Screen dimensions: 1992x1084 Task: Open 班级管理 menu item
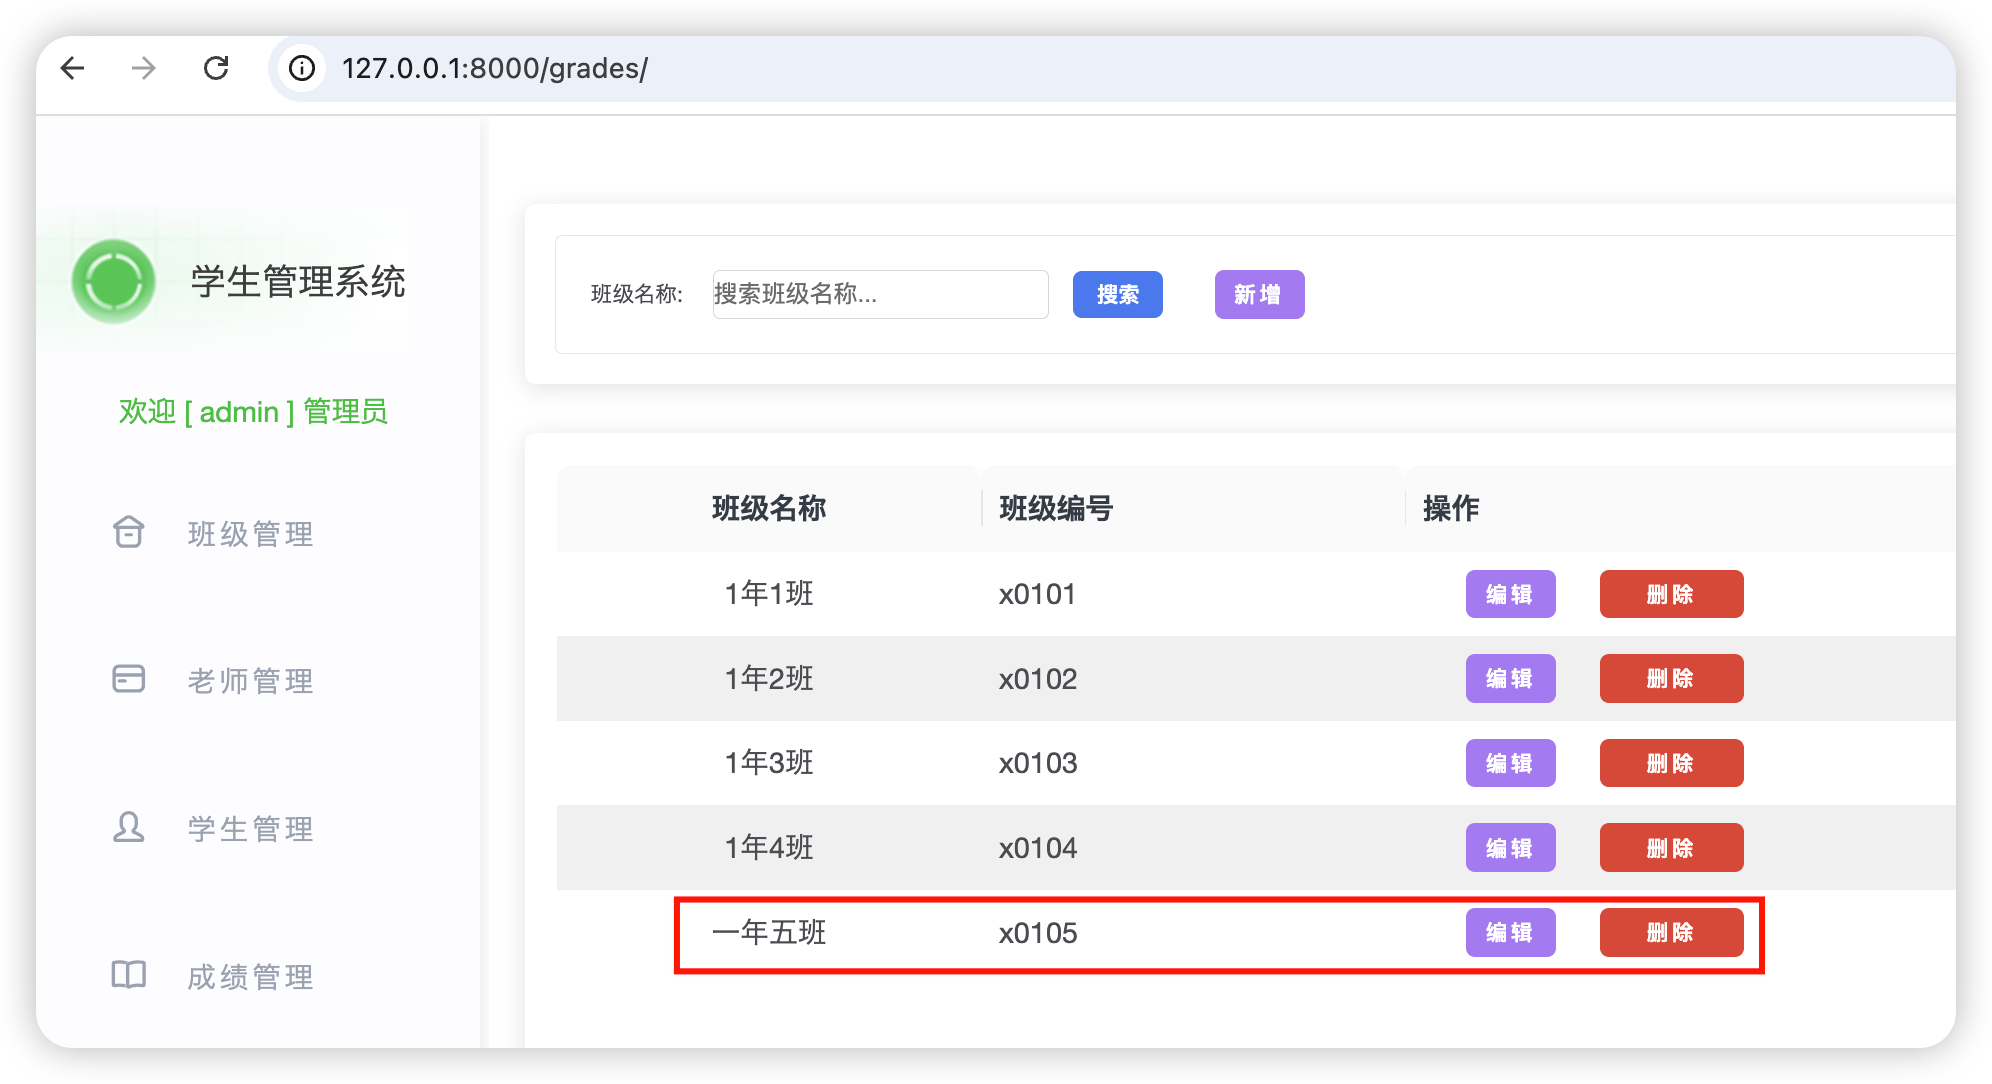point(250,534)
